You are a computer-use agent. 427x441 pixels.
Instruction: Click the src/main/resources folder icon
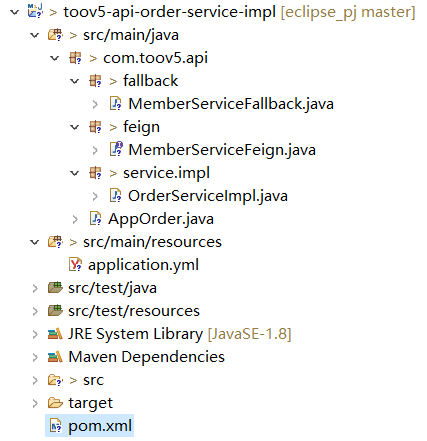click(x=55, y=242)
